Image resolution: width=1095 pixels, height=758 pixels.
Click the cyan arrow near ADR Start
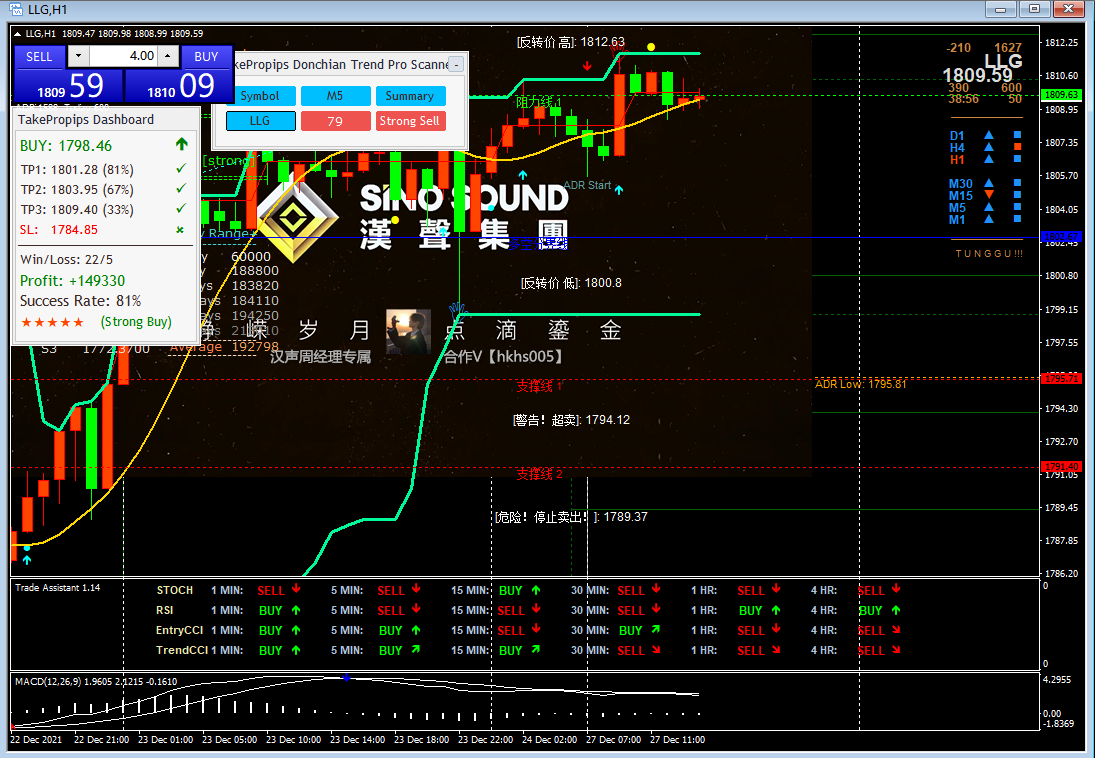[619, 189]
